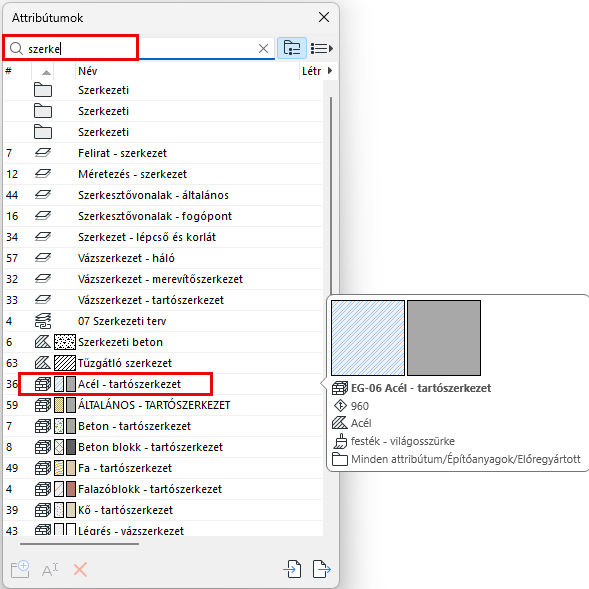Select 'Beton - tartószerkezet' material

[163, 426]
